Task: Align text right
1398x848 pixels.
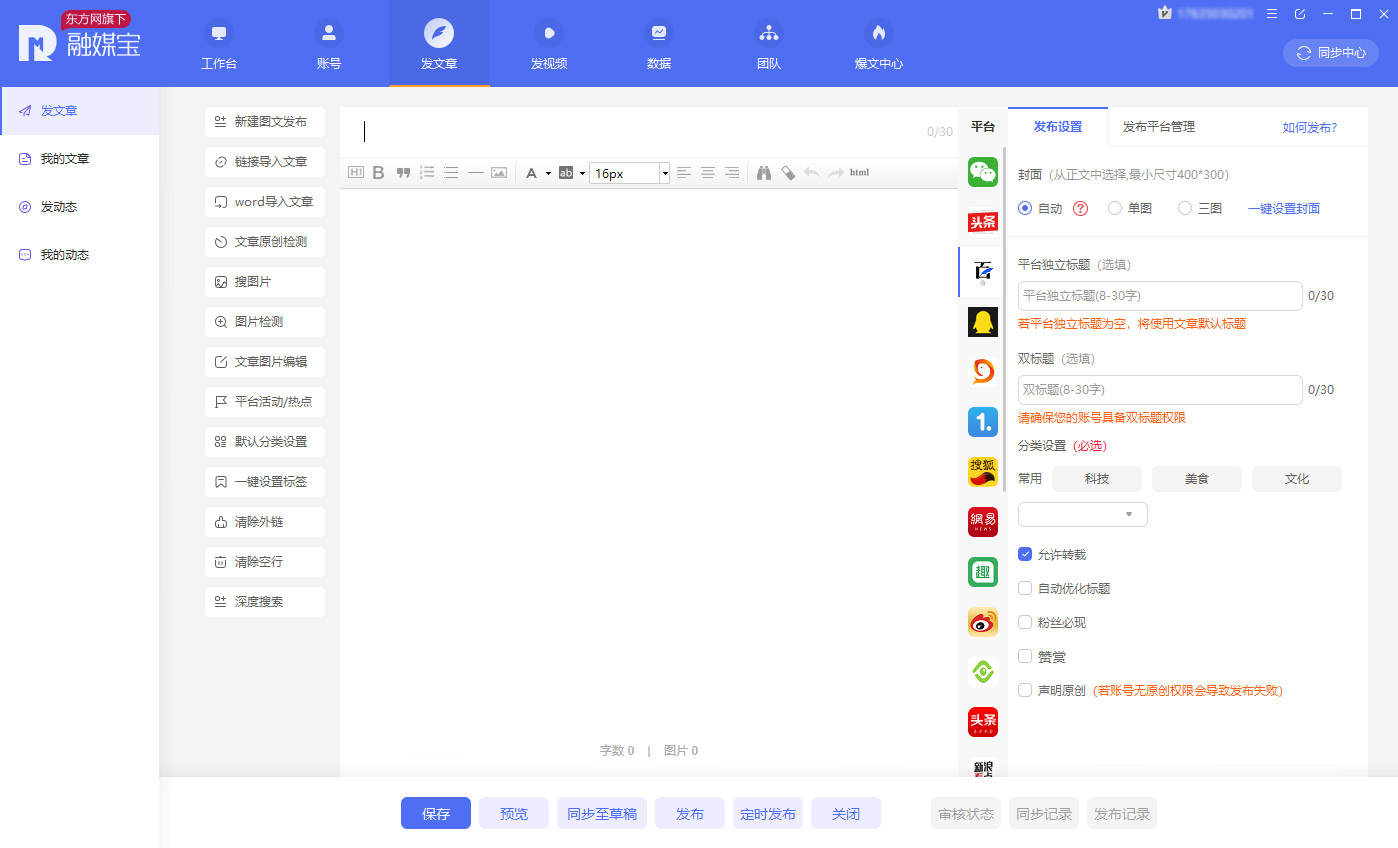Action: click(732, 173)
